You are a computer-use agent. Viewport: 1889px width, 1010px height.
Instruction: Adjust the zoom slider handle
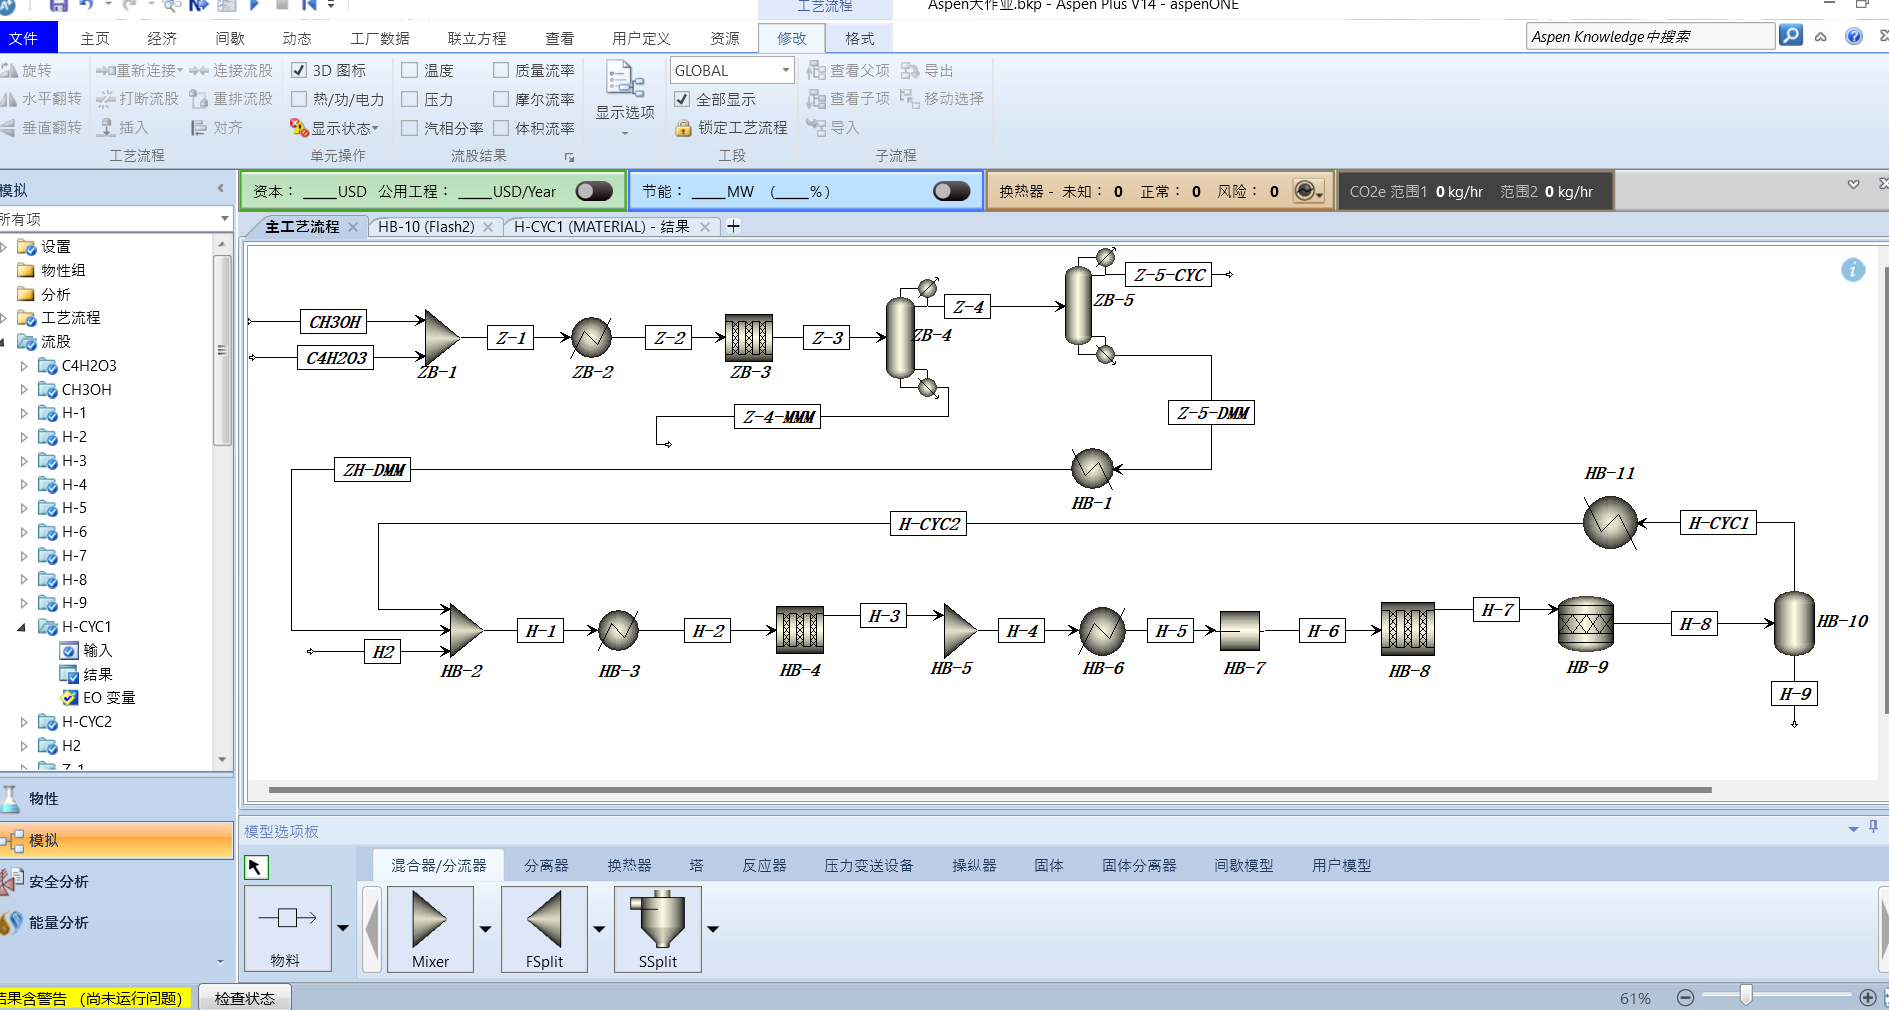point(1746,996)
